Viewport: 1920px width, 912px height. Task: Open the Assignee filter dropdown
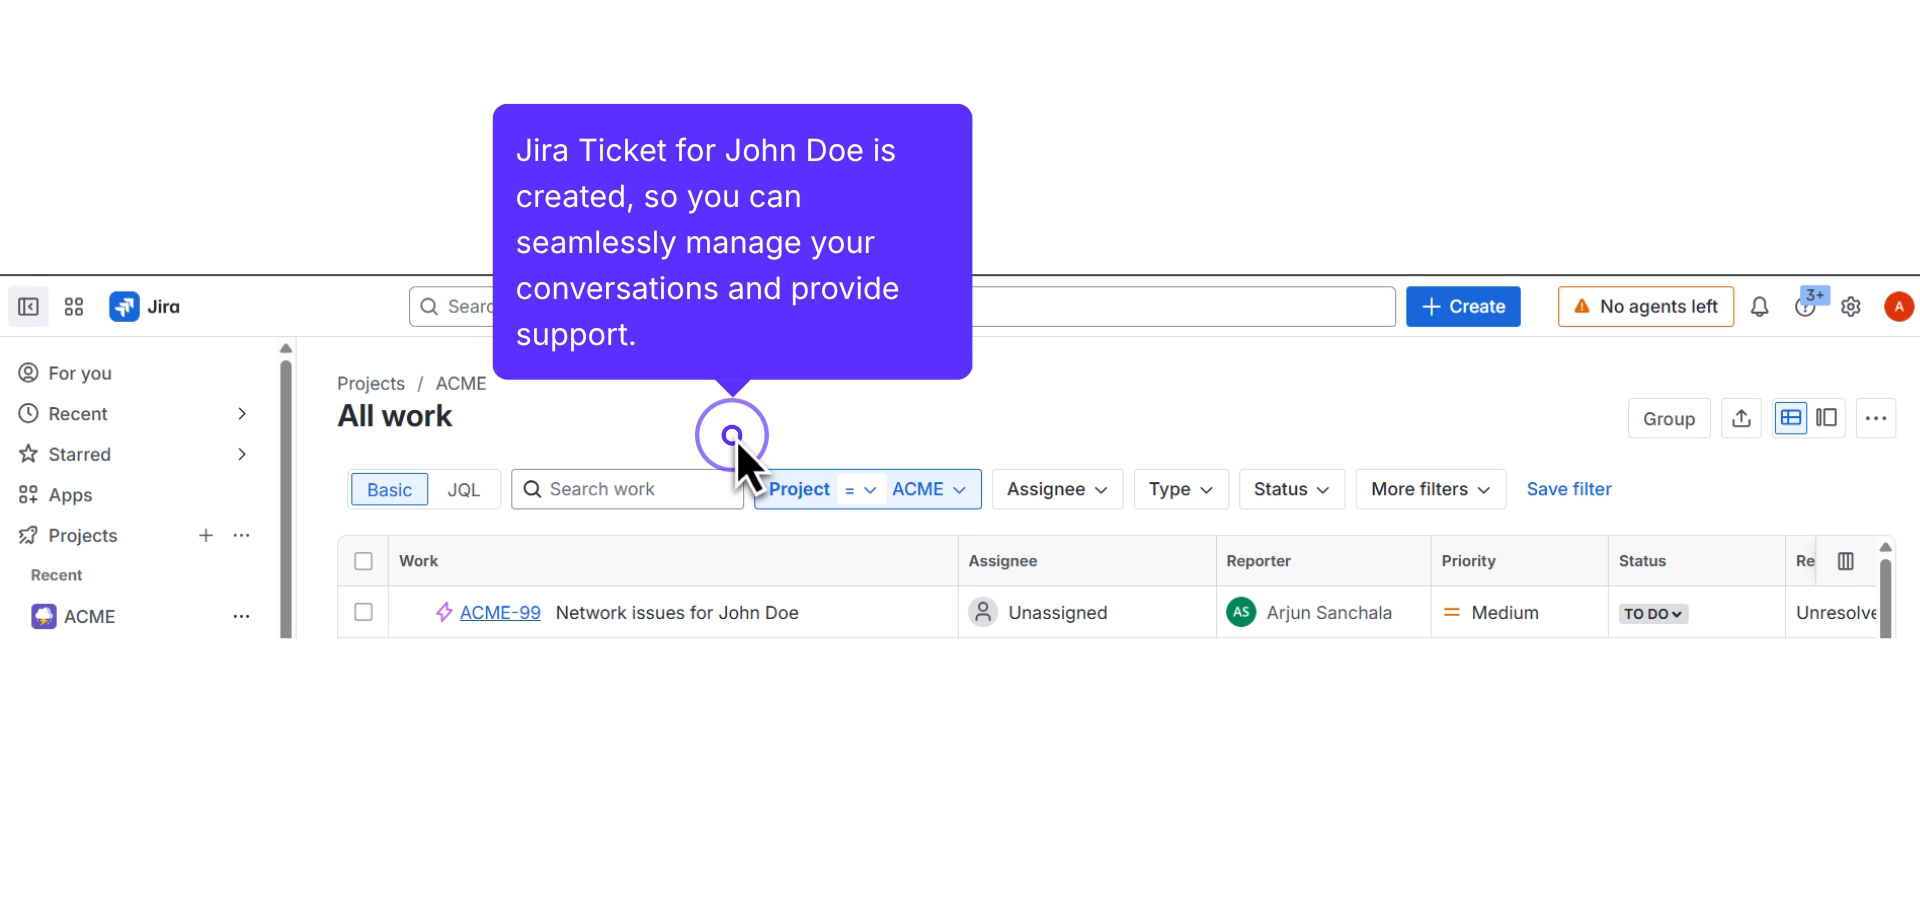1057,489
